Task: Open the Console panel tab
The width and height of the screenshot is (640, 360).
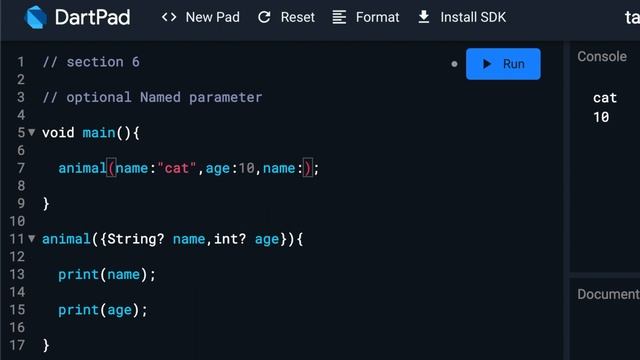Action: [x=602, y=56]
